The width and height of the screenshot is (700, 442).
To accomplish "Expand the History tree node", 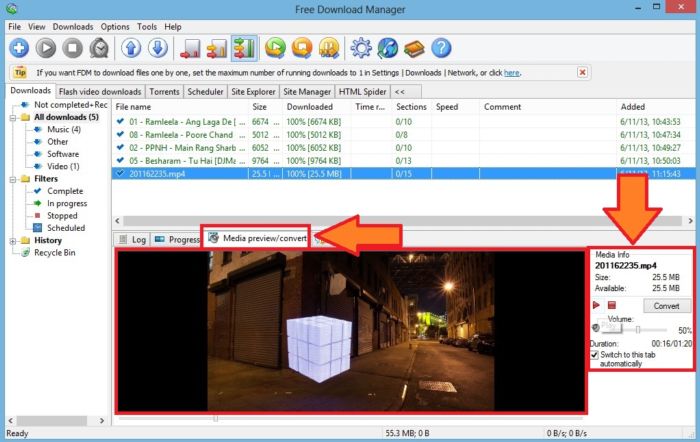I will tap(13, 241).
